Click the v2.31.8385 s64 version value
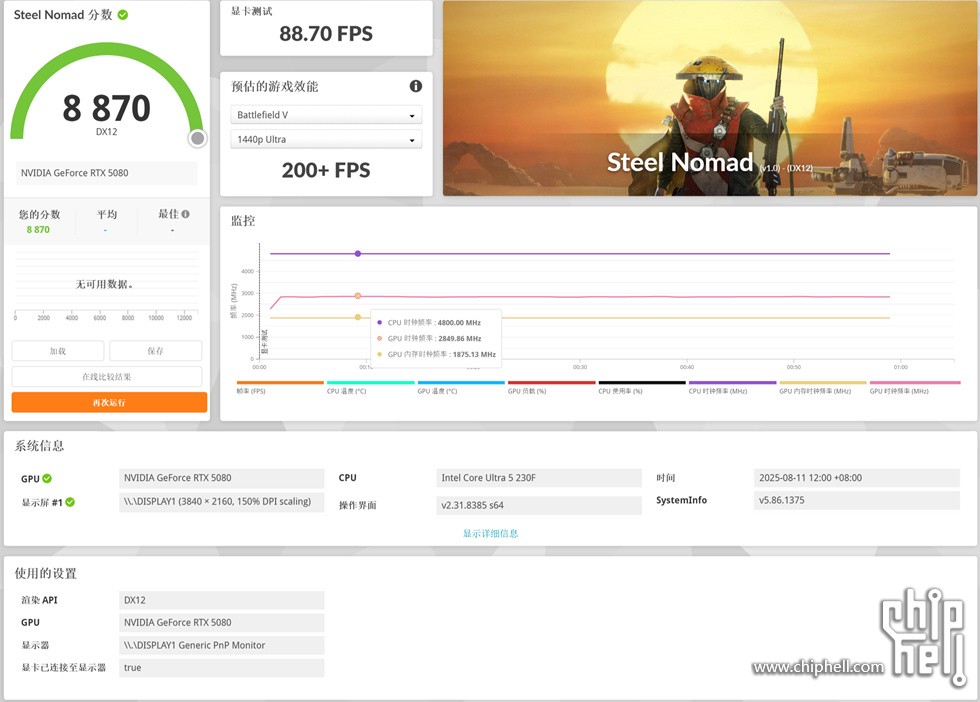Screen dimensions: 980x702 539,505
